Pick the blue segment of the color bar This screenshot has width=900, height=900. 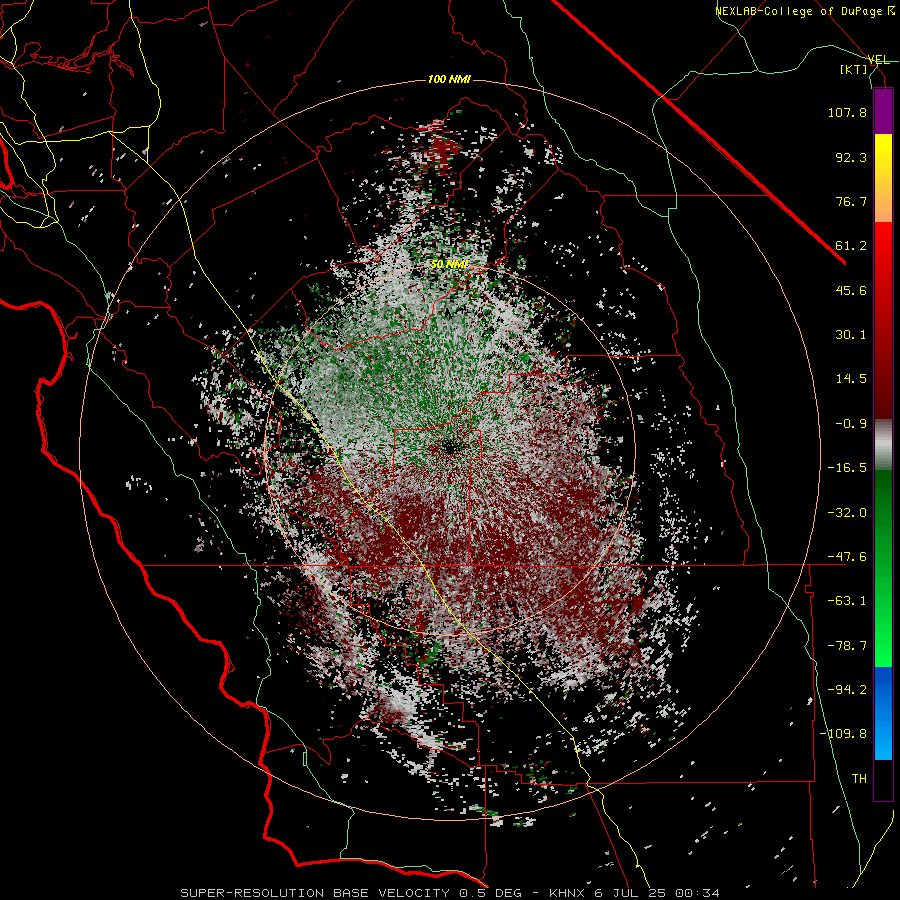883,713
